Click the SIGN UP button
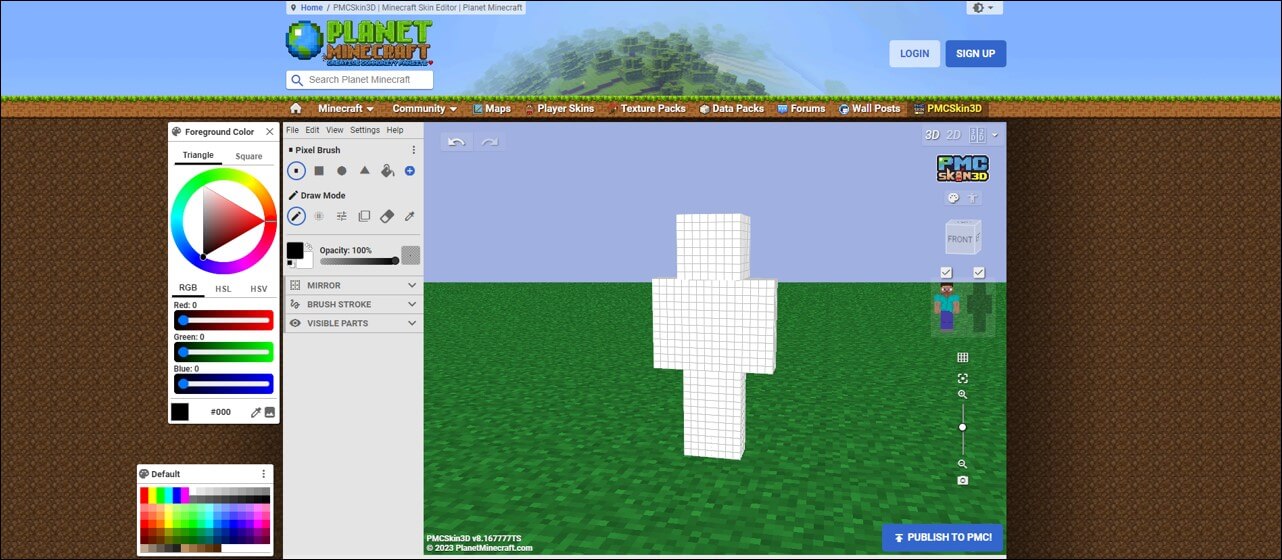1282x560 pixels. [976, 54]
